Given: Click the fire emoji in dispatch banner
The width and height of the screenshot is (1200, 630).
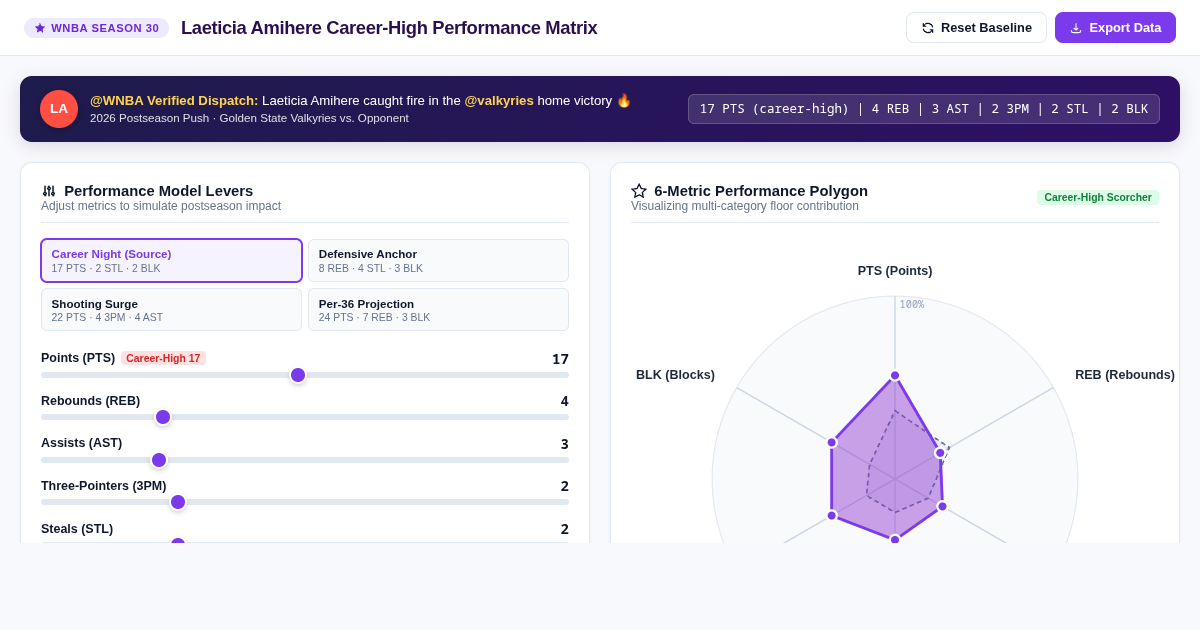Looking at the screenshot, I should click(624, 100).
